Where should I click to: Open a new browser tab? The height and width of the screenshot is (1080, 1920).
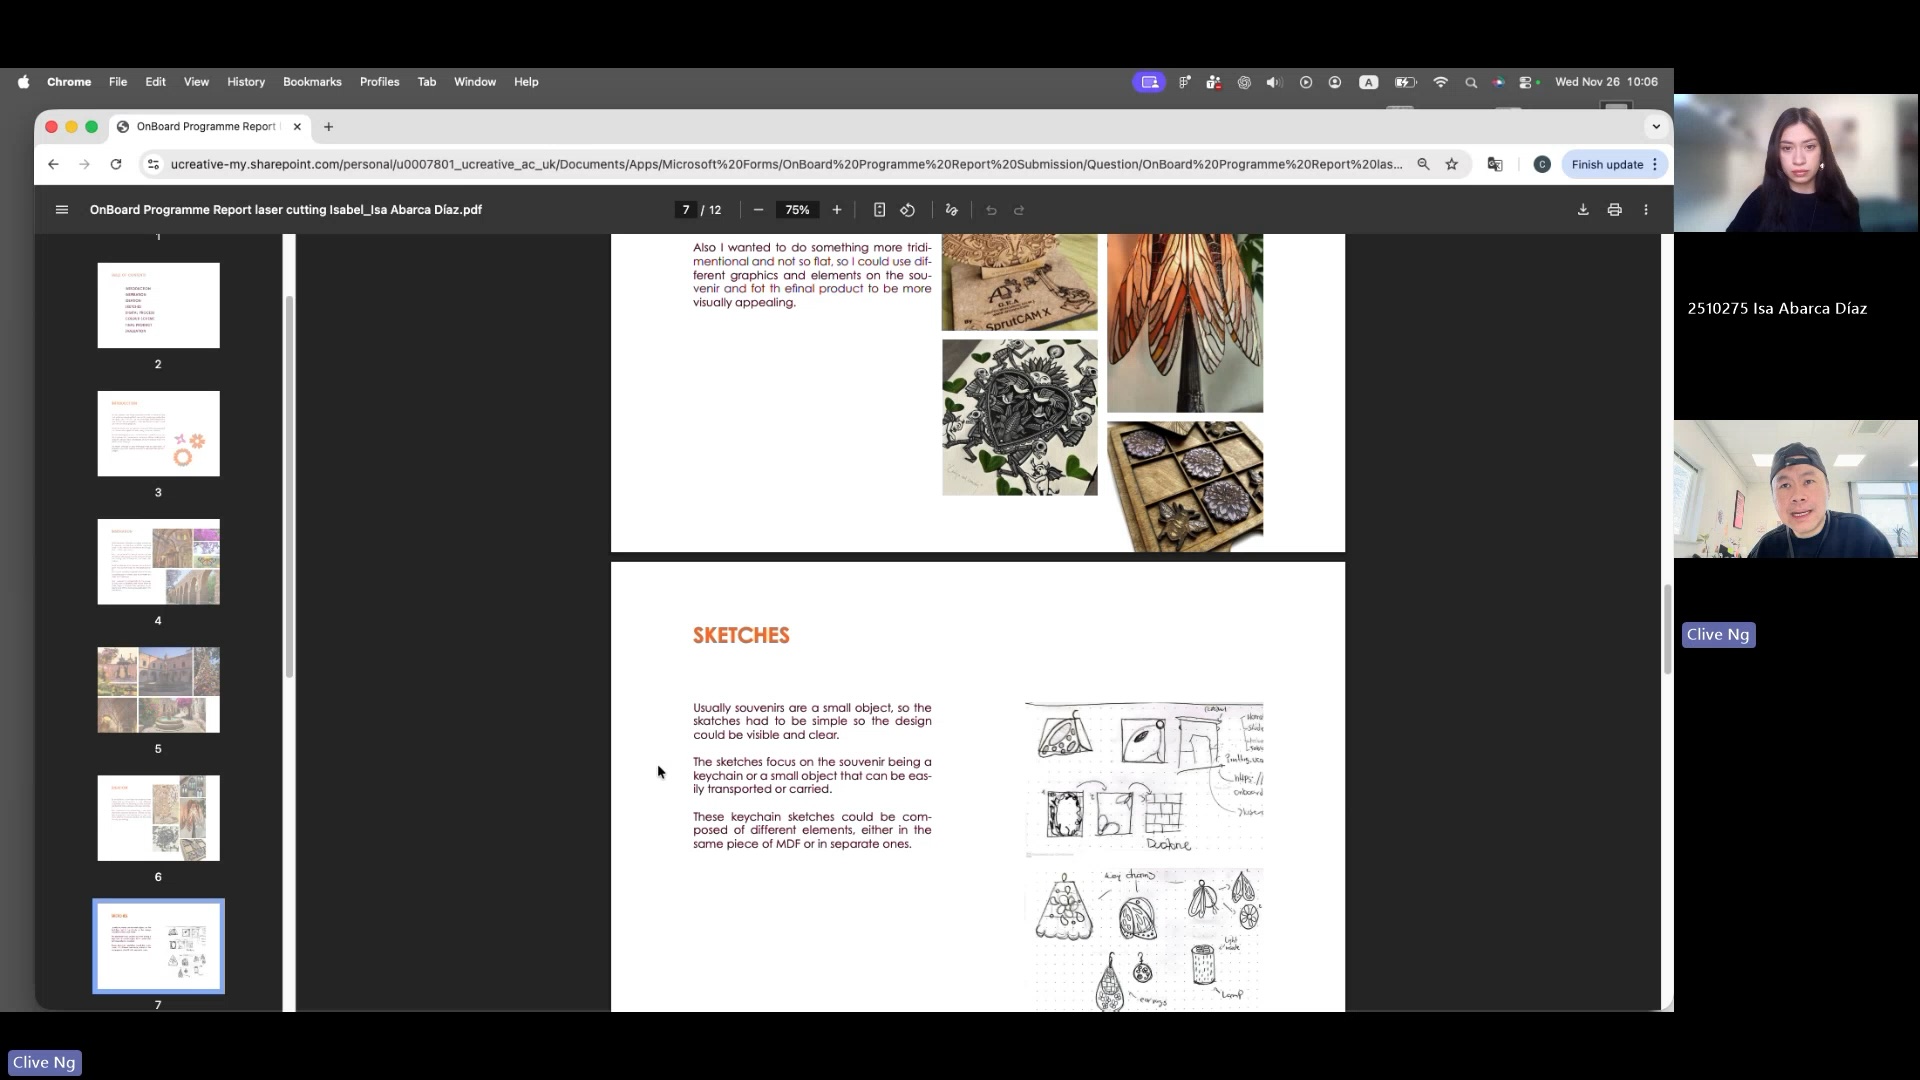click(328, 127)
